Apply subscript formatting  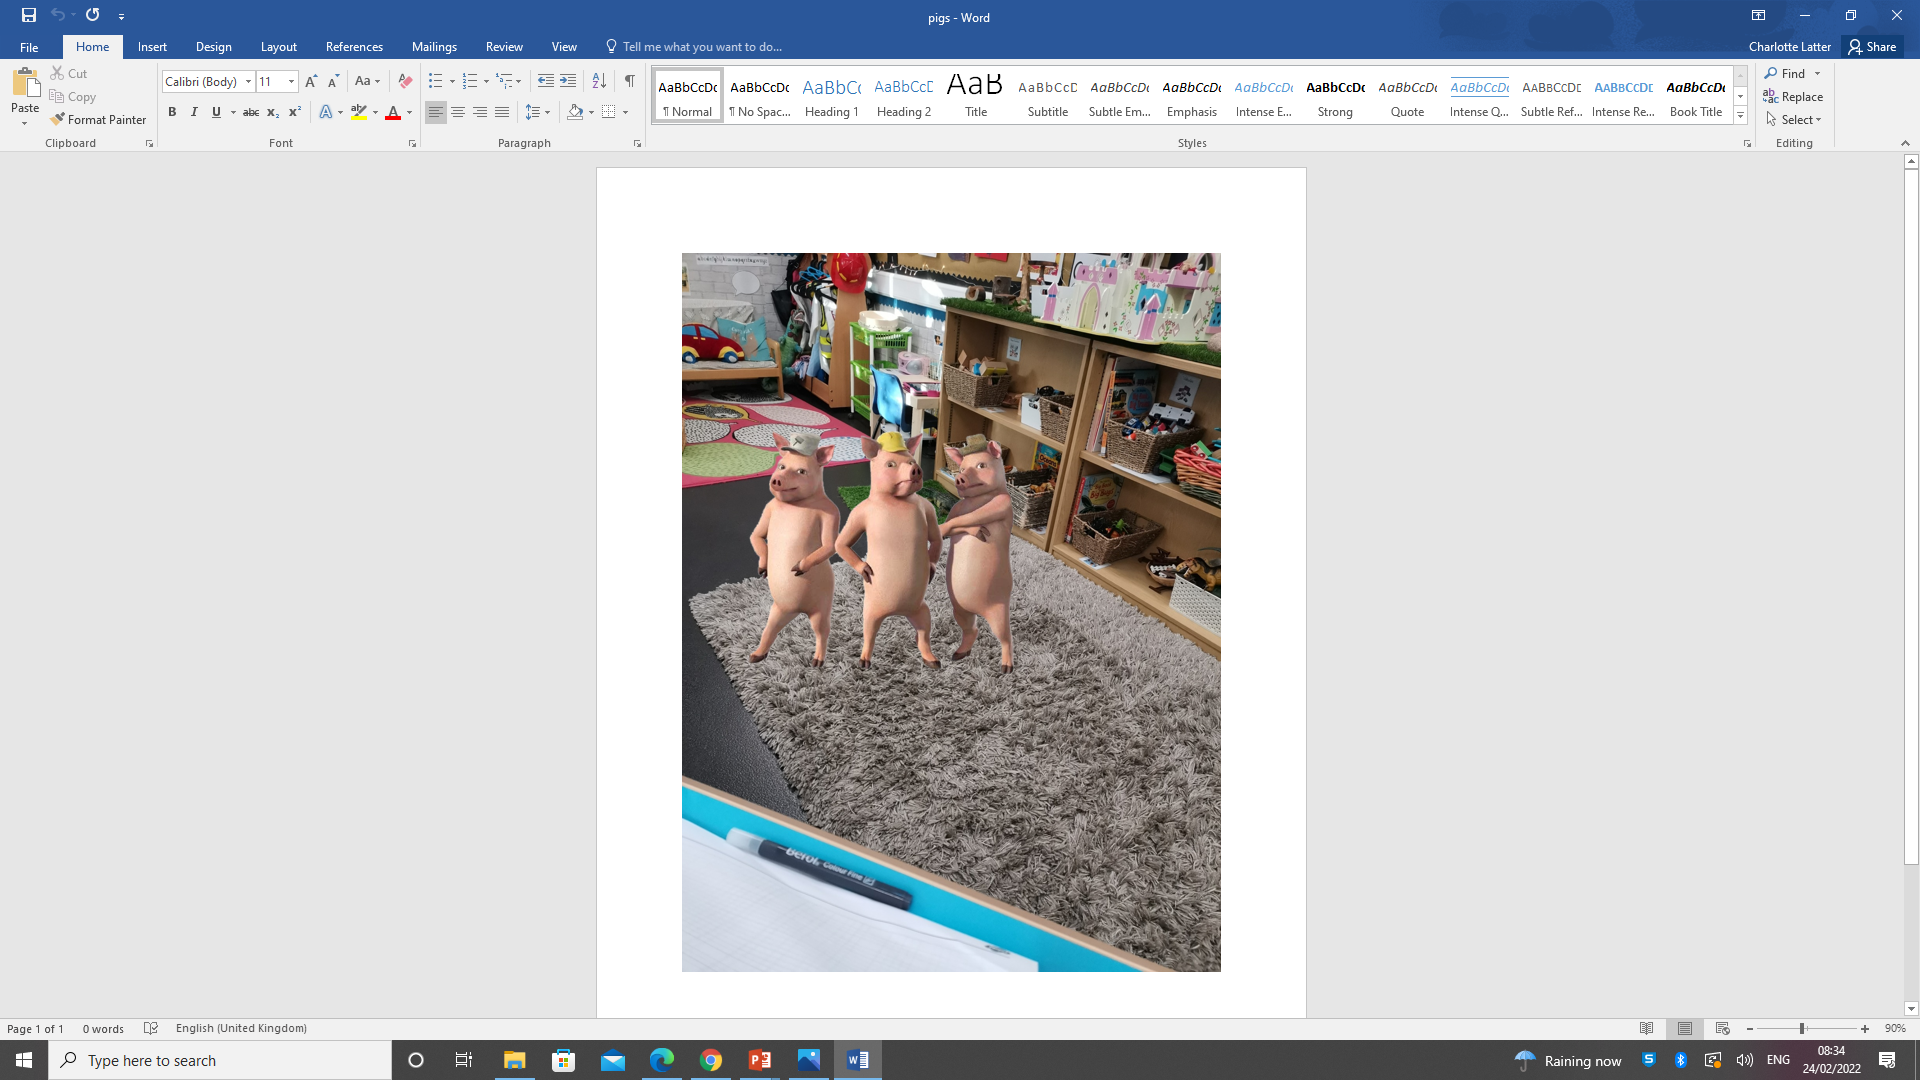[x=273, y=112]
